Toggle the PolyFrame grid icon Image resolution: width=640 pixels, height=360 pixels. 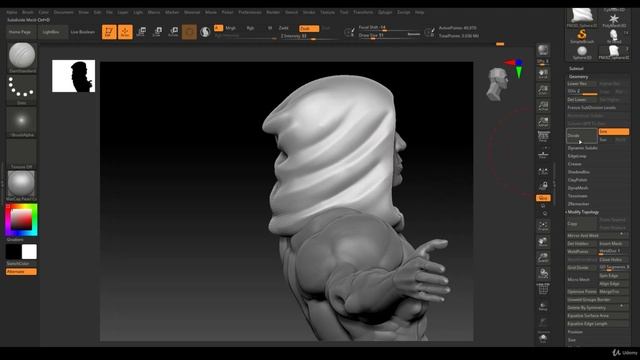[x=543, y=289]
